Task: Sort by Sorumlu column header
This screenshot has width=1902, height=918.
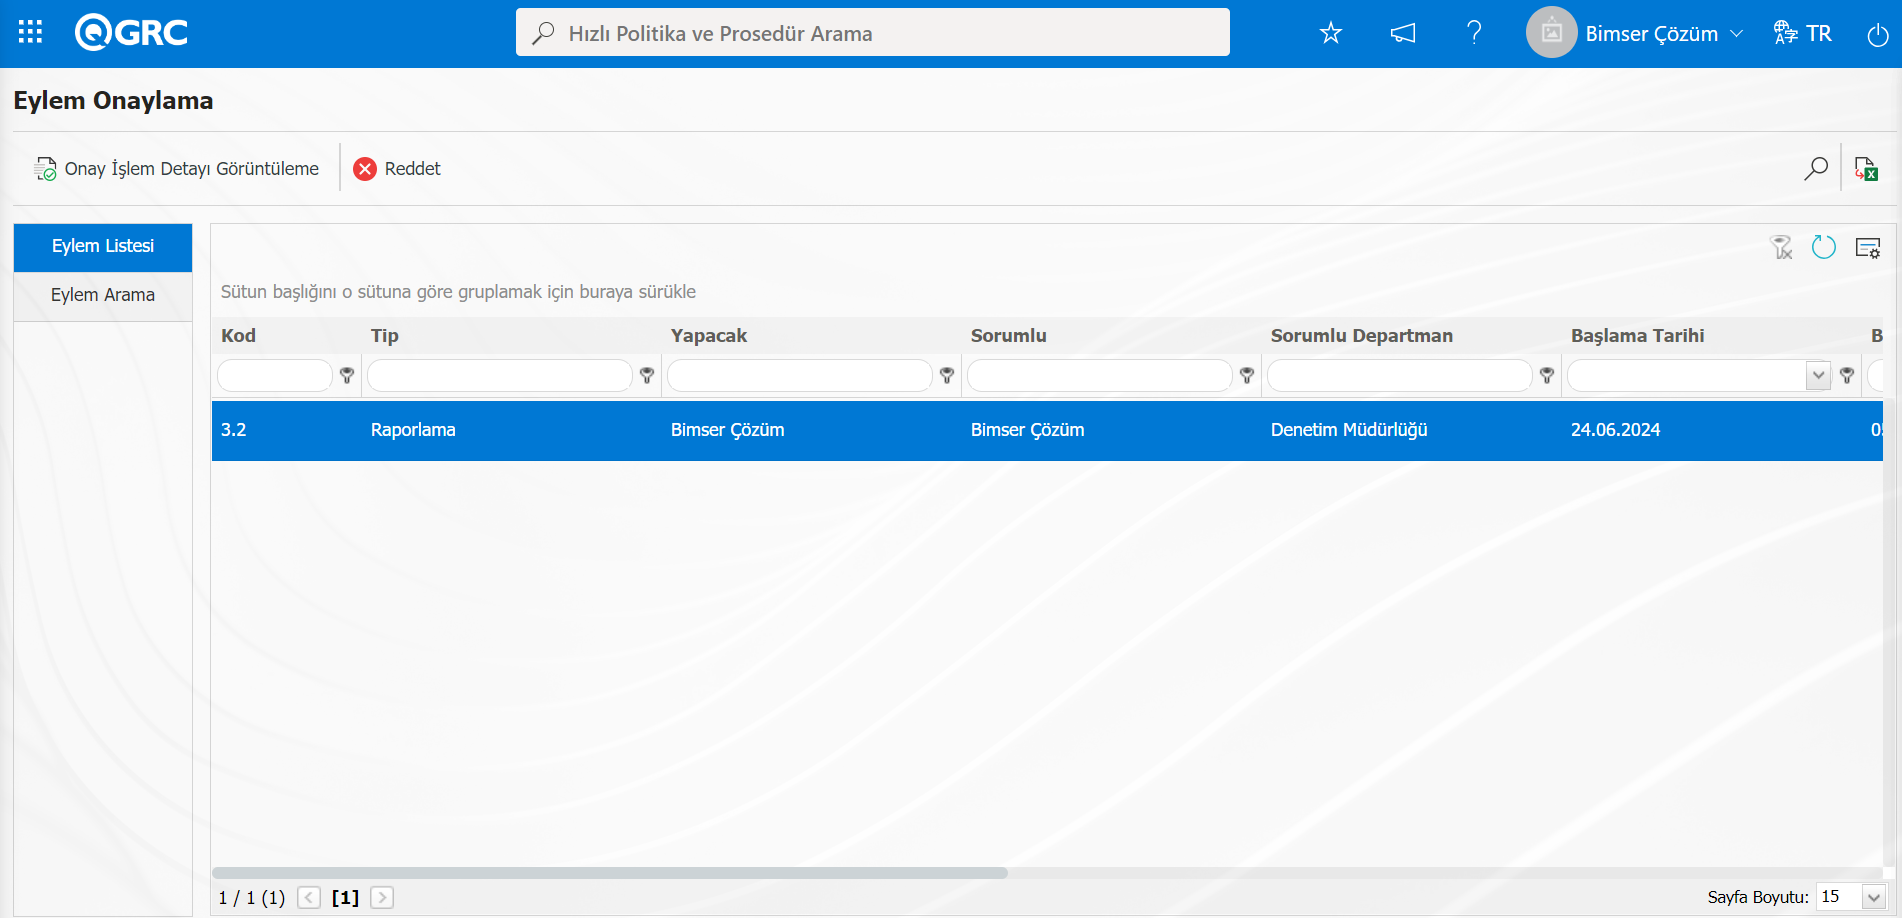Action: (x=1008, y=335)
